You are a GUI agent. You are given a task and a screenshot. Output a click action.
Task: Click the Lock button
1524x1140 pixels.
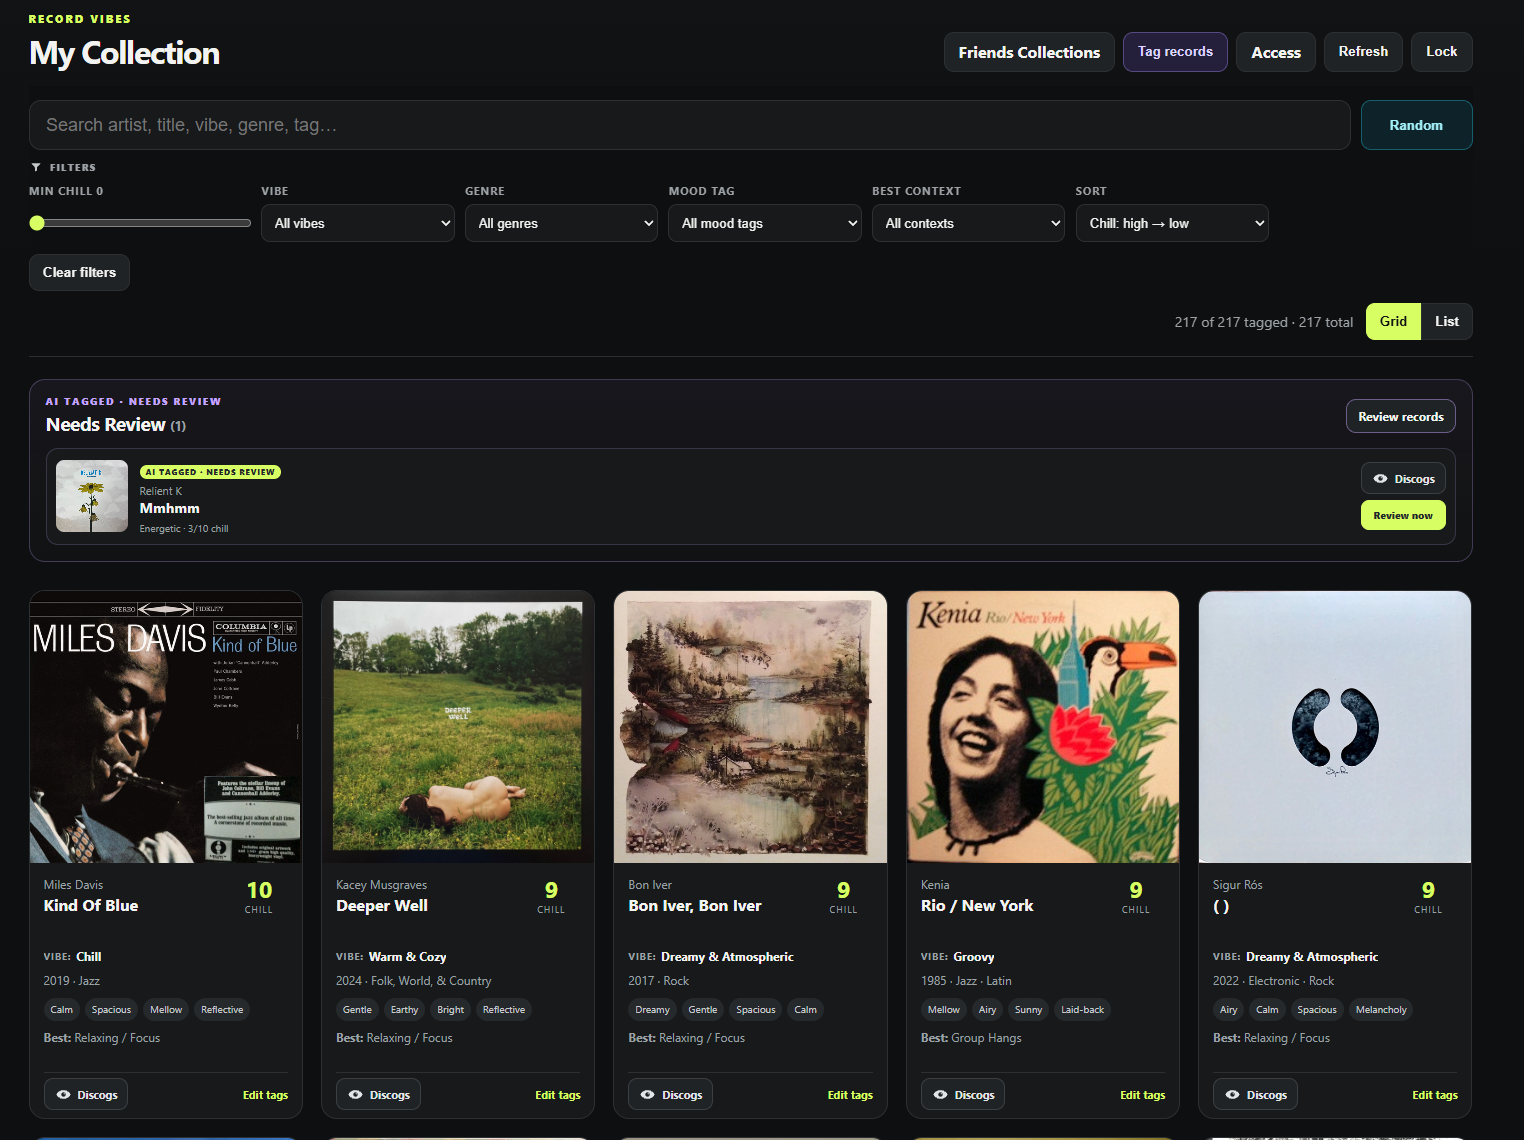[x=1441, y=52]
